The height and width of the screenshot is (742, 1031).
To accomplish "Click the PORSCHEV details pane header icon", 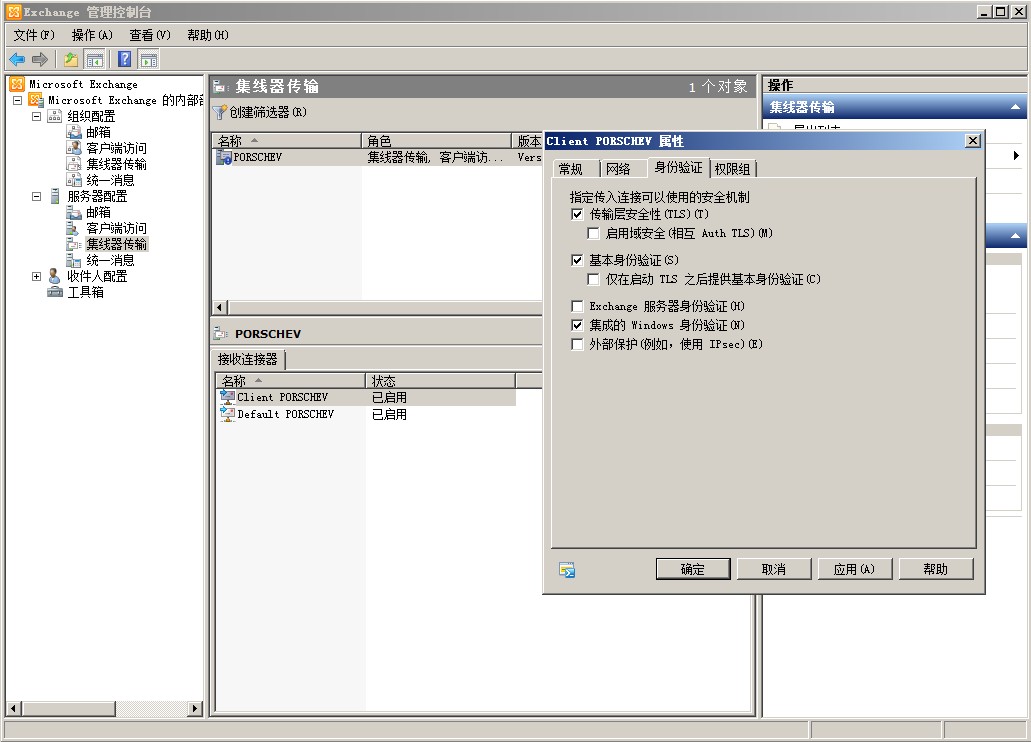I will coord(221,334).
